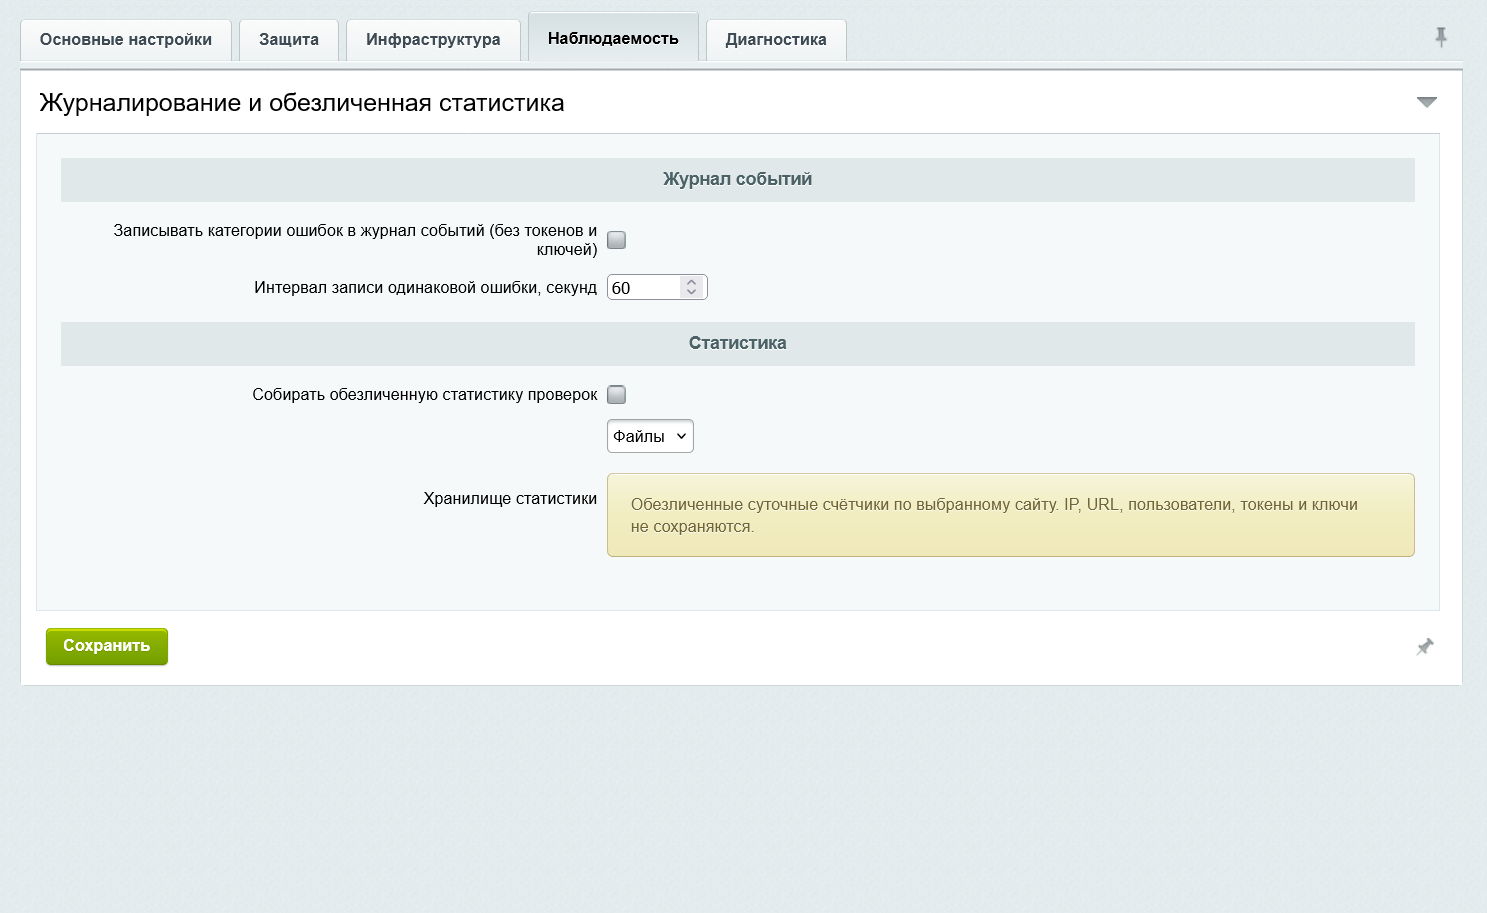
Task: Click the Журнал событий section header
Action: click(738, 180)
